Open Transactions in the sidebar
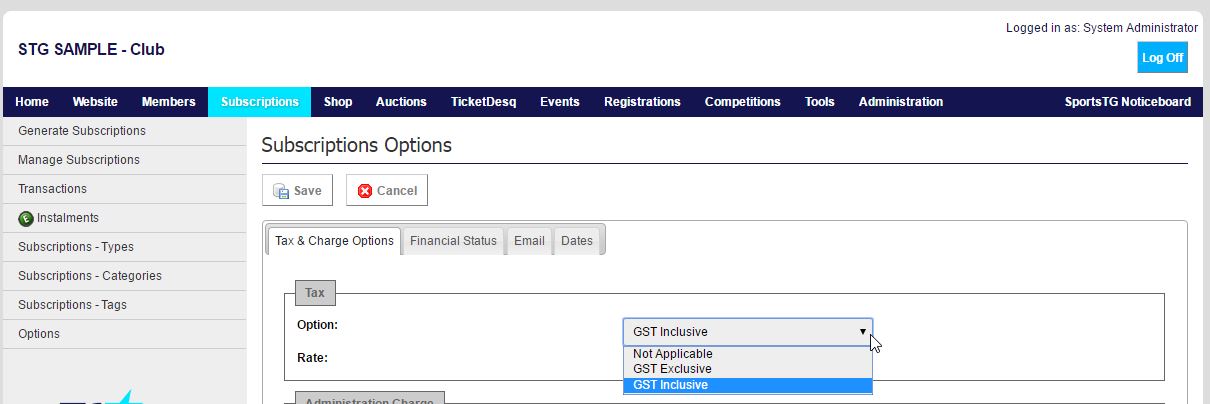This screenshot has width=1210, height=404. click(124, 189)
